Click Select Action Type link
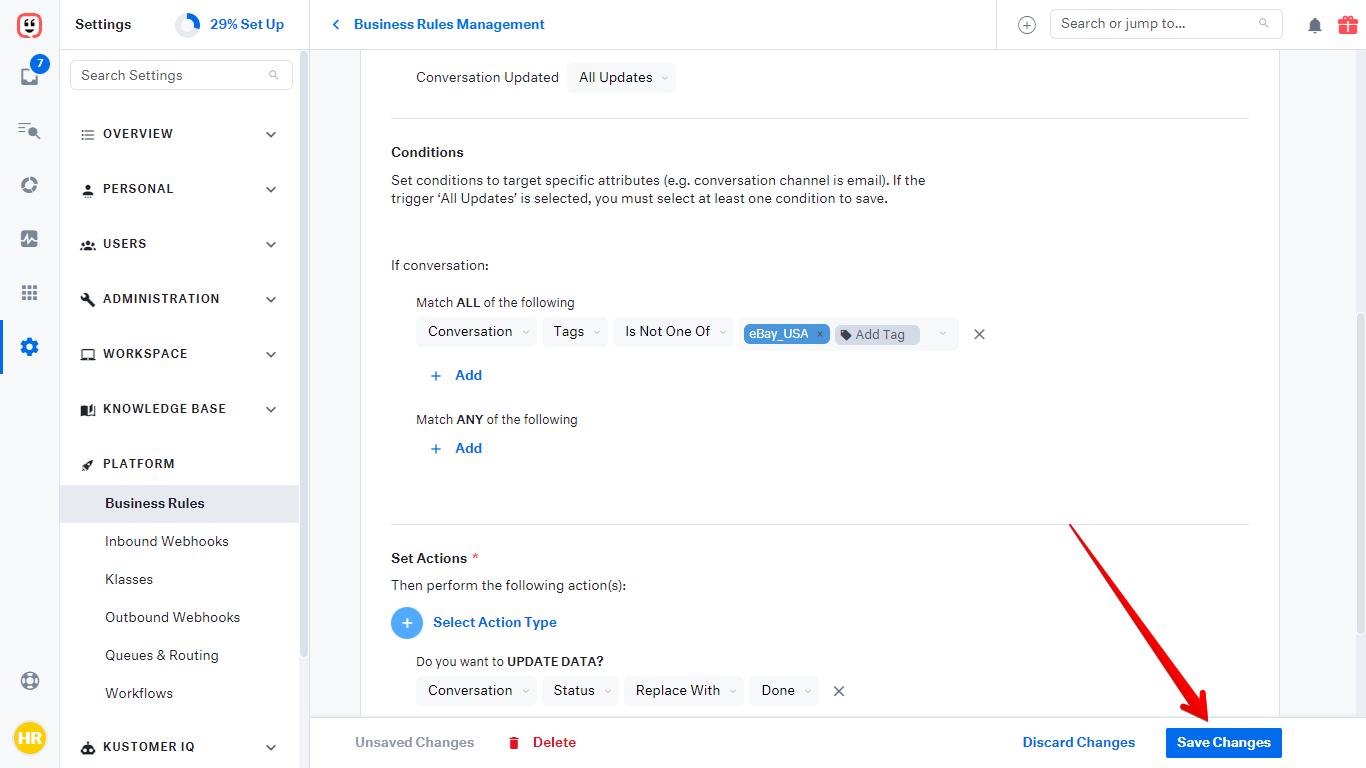Screen dimensions: 1366x768 click(495, 623)
